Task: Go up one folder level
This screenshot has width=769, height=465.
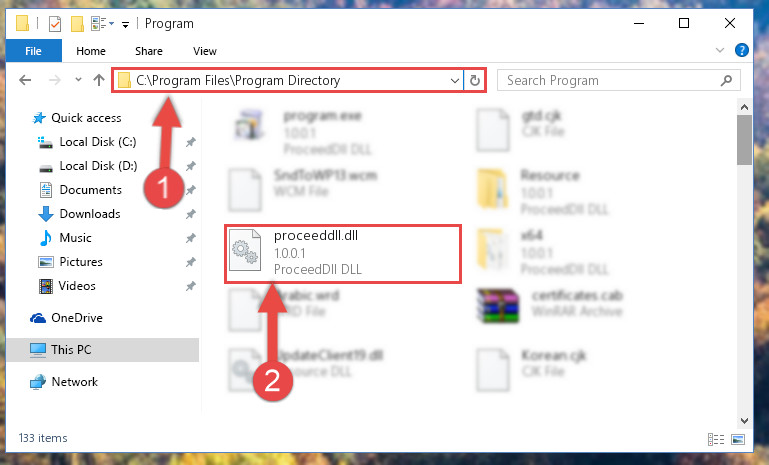Action: 99,80
